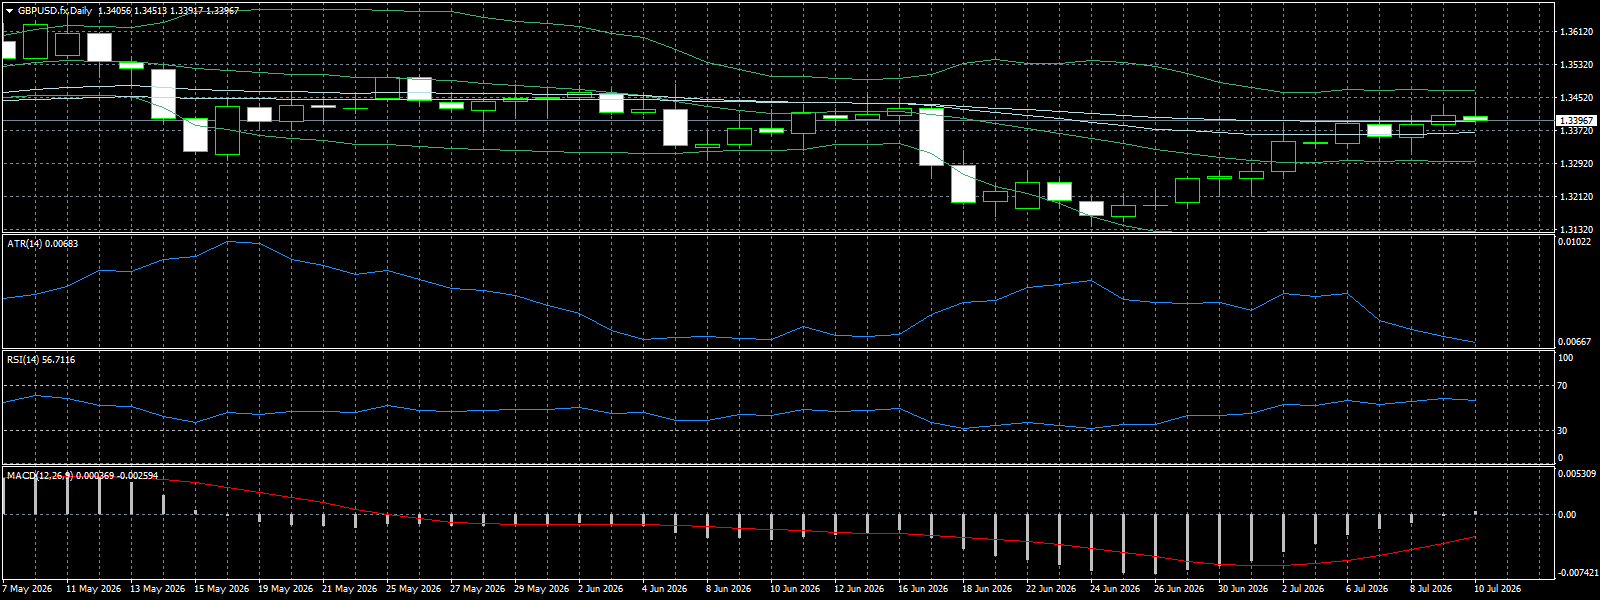
Task: Click the 6 Jul 2026 date label
Action: (1368, 589)
